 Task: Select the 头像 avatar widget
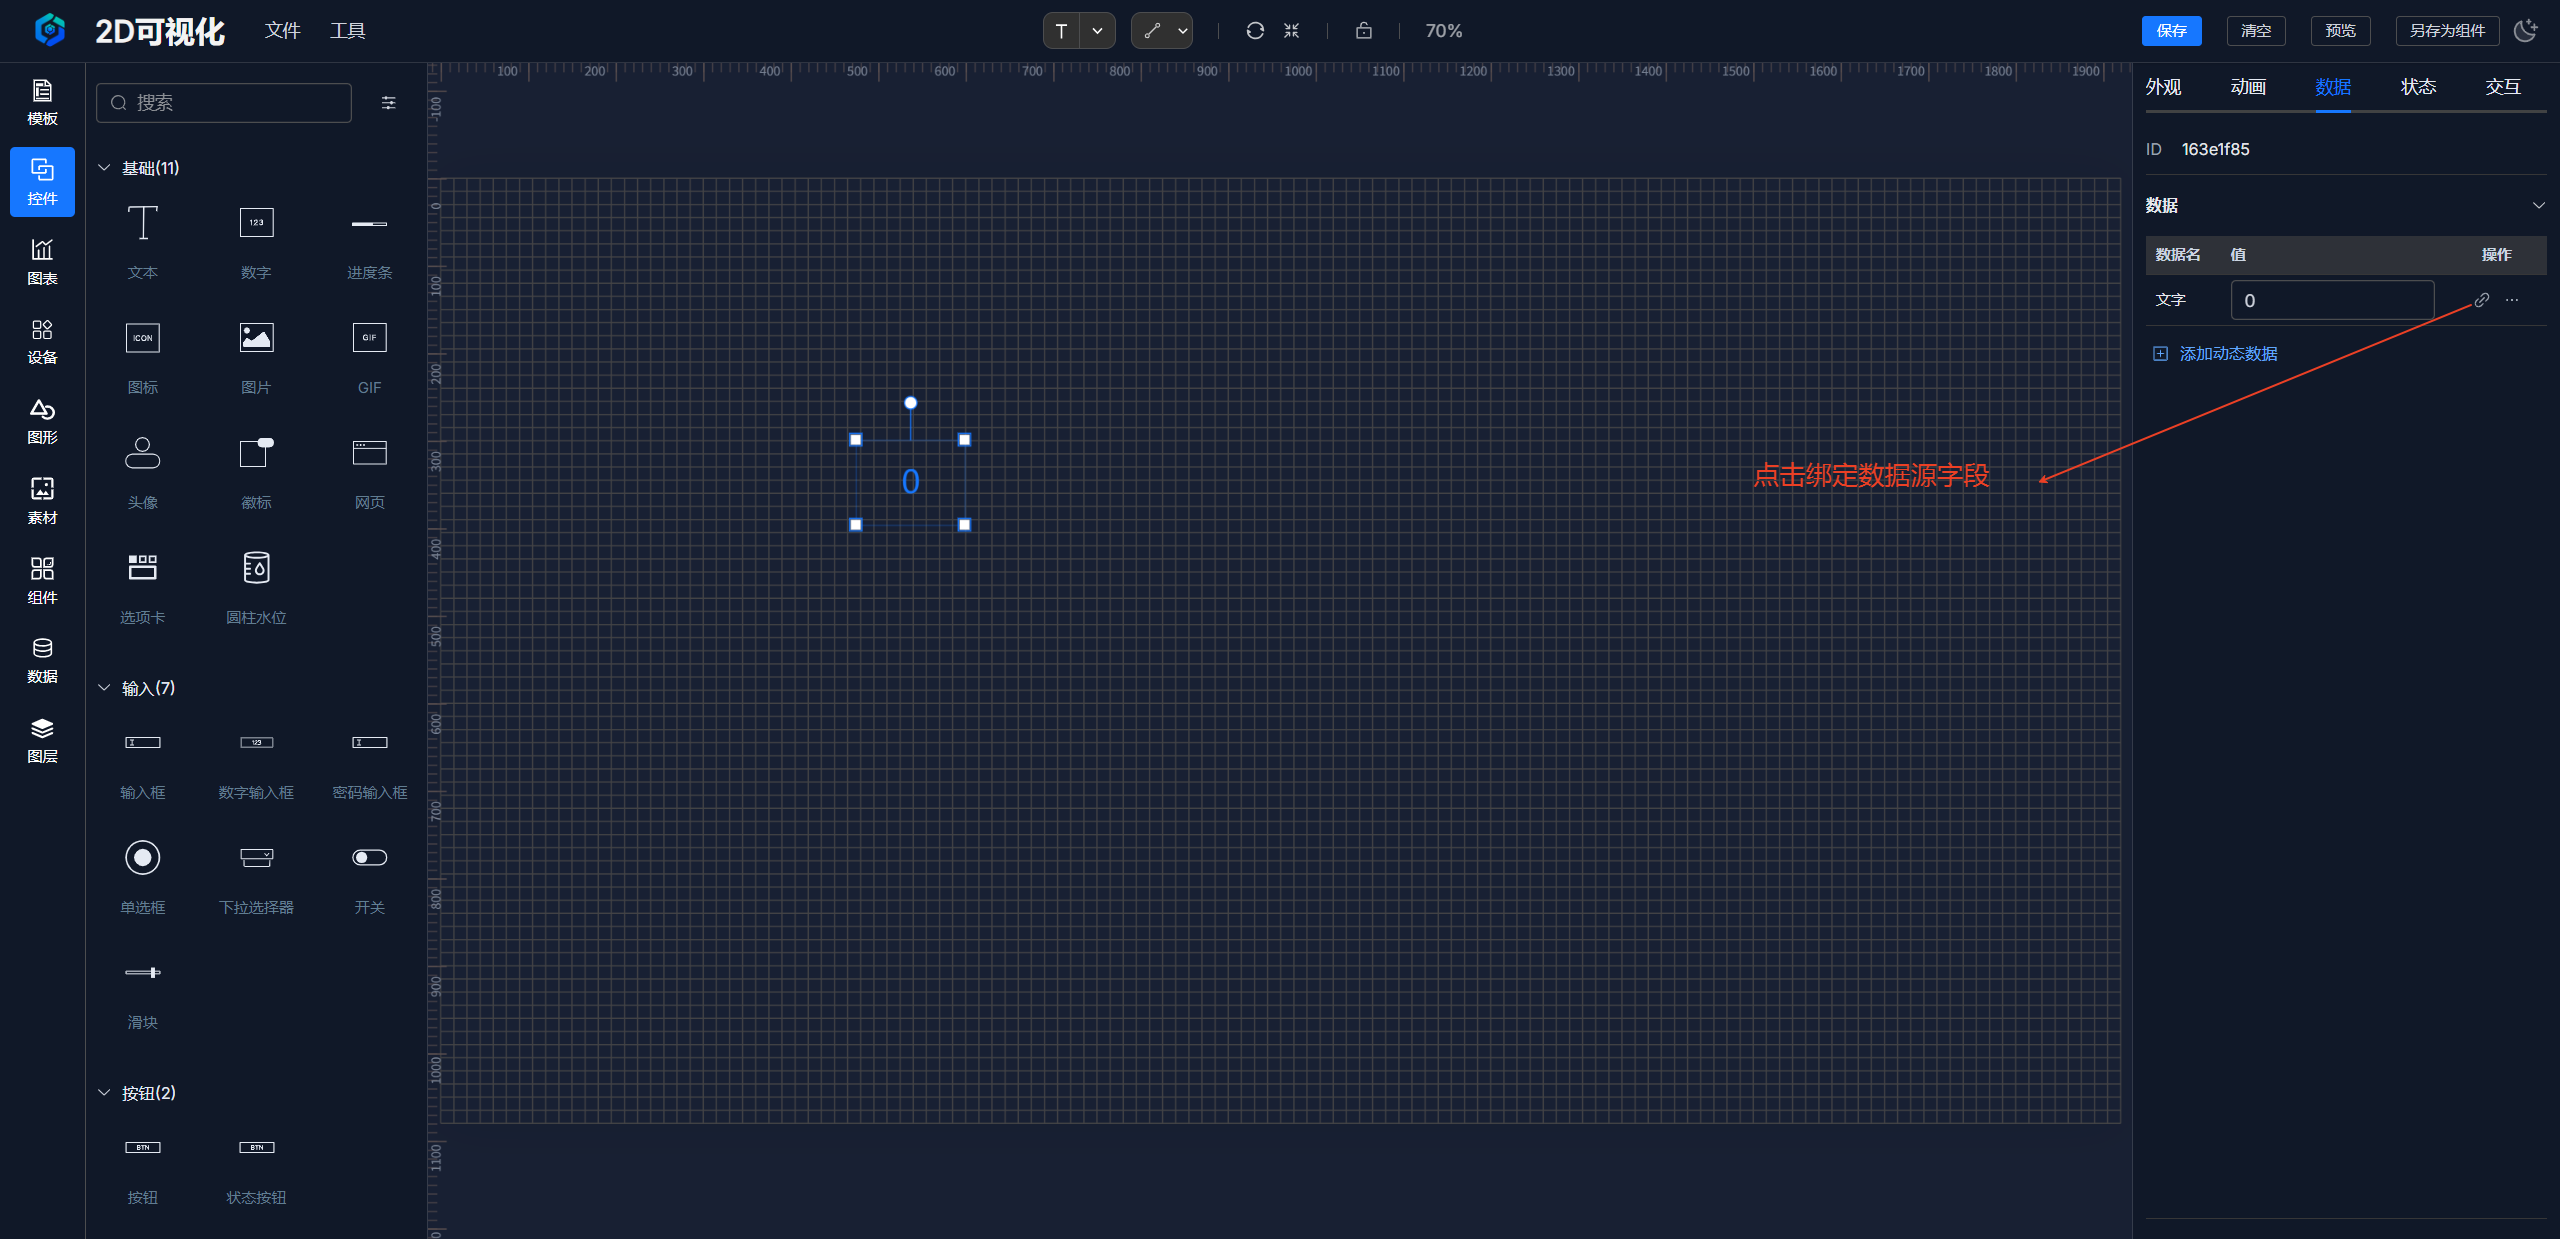(142, 471)
